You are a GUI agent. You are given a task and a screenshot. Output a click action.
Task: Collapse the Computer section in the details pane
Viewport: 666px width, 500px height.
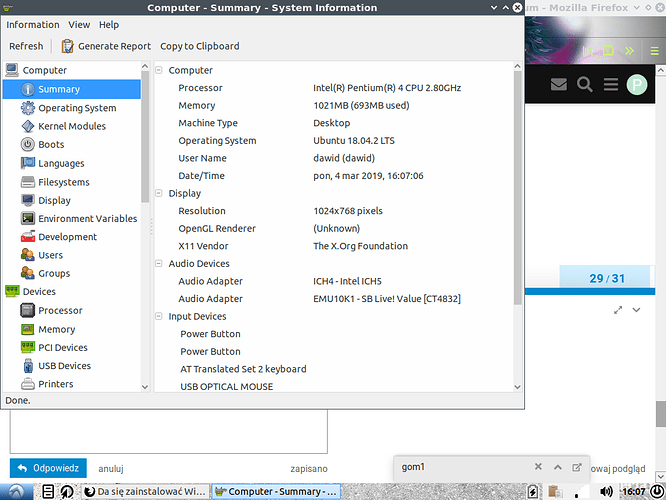(x=159, y=70)
